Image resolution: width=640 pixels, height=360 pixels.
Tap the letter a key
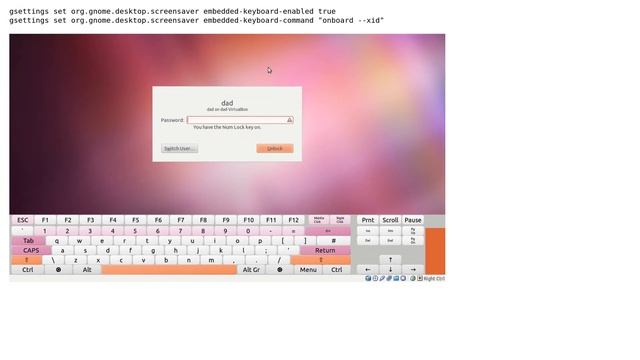coord(62,250)
